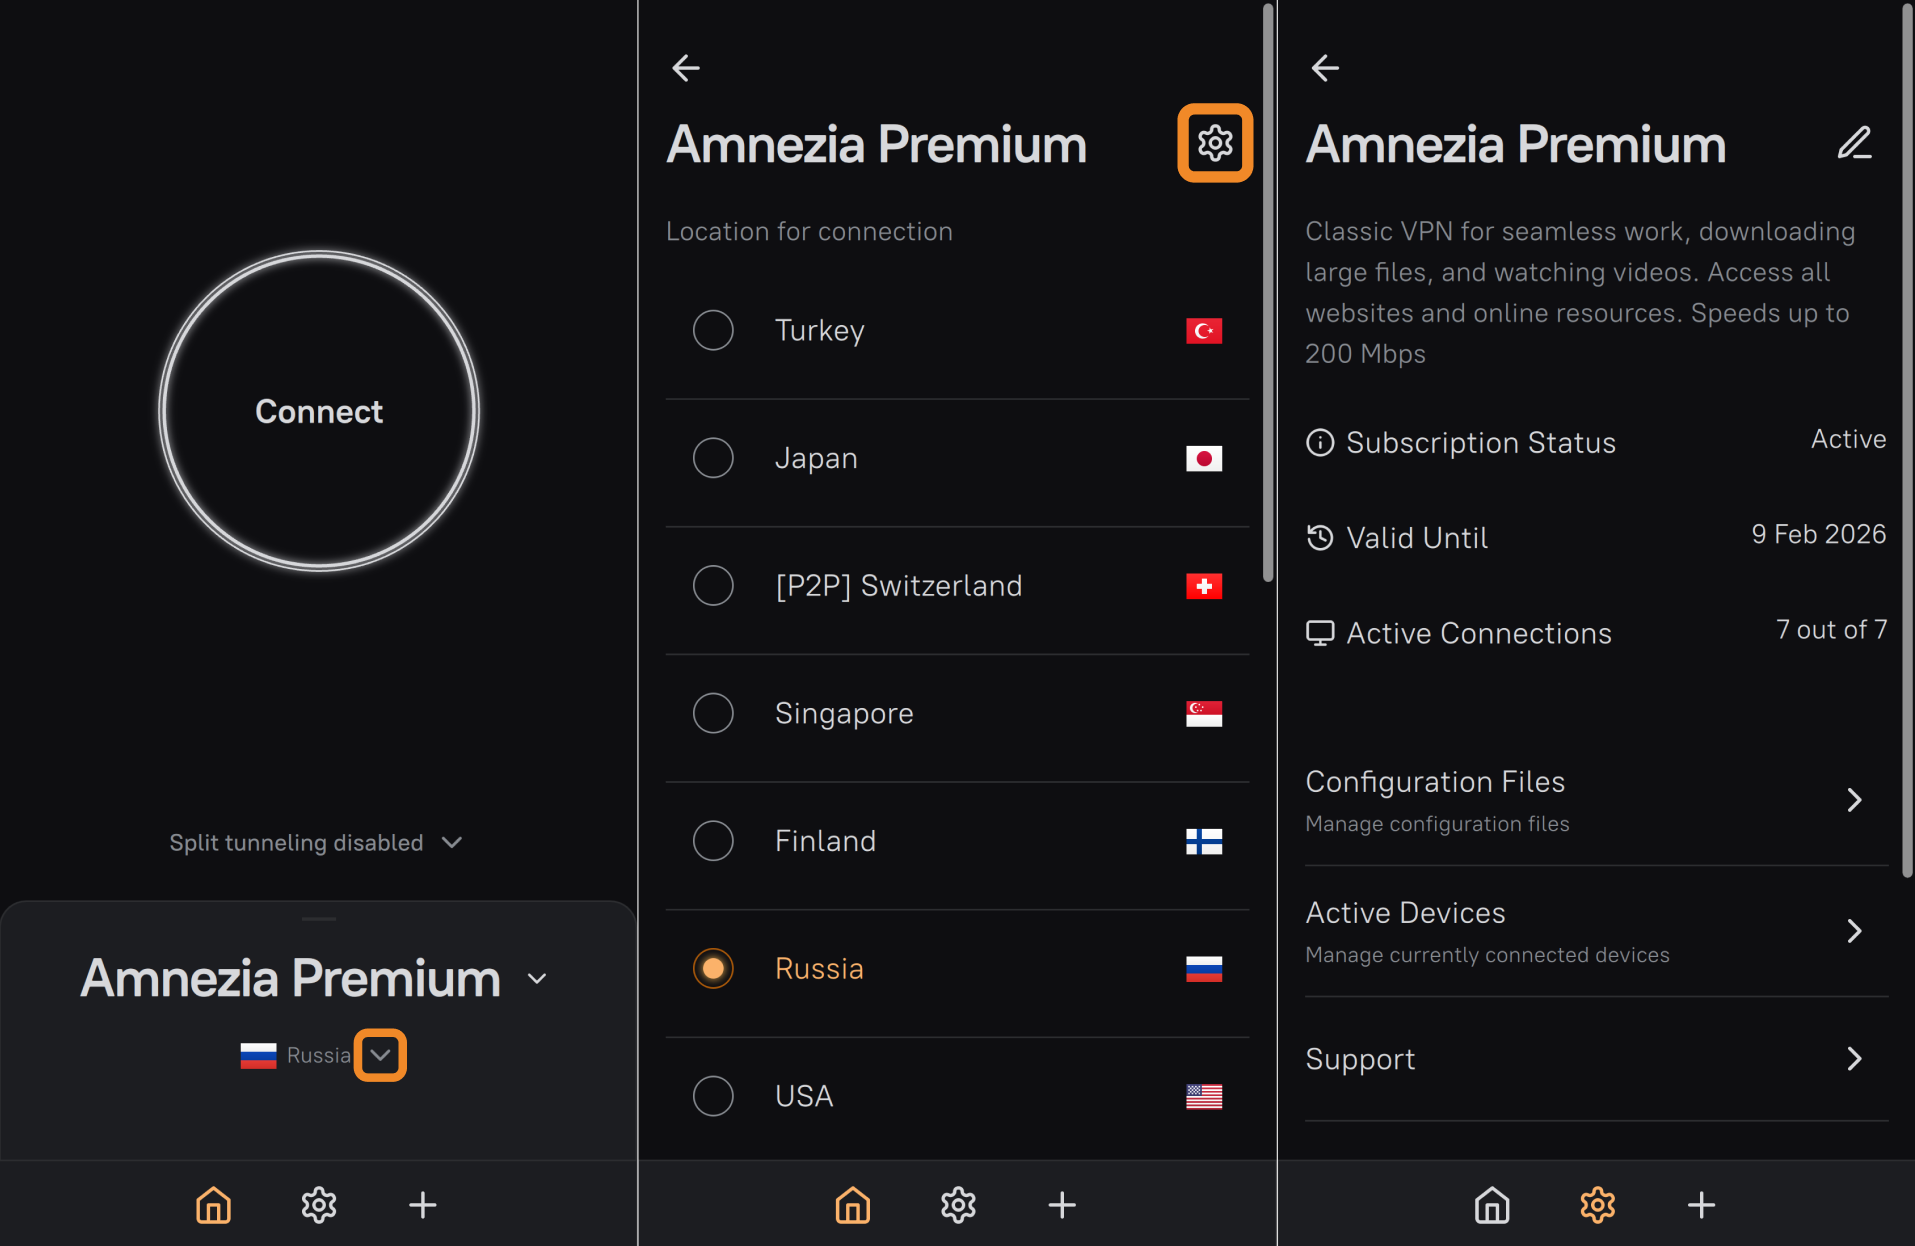Click the back arrow on the subscription details screen

[x=1325, y=68]
